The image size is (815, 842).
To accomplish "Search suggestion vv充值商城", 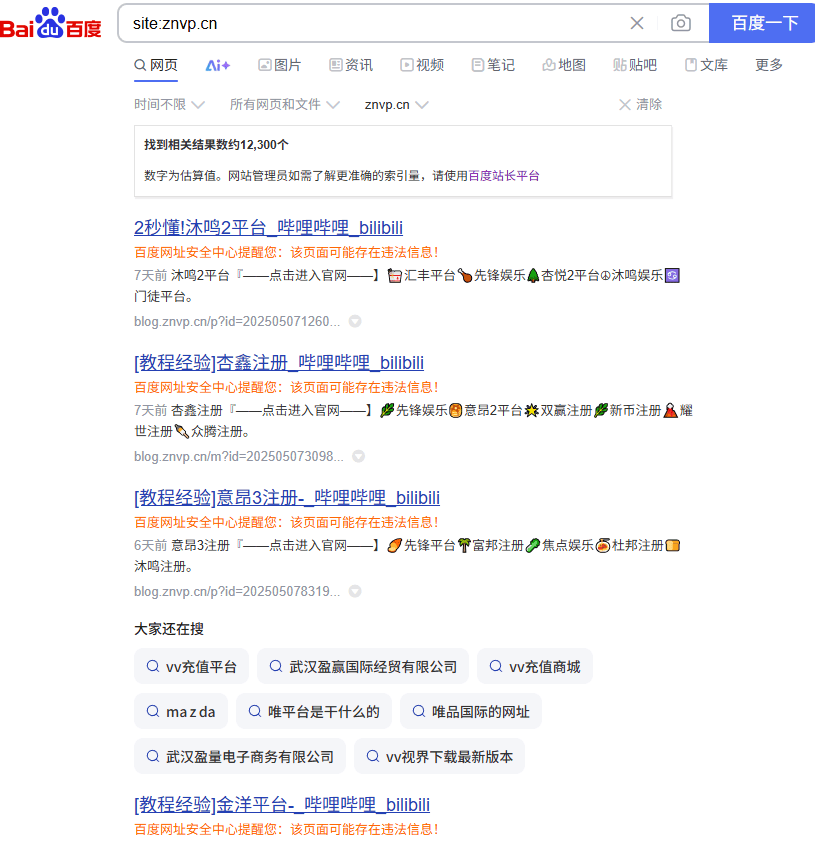I will point(535,666).
